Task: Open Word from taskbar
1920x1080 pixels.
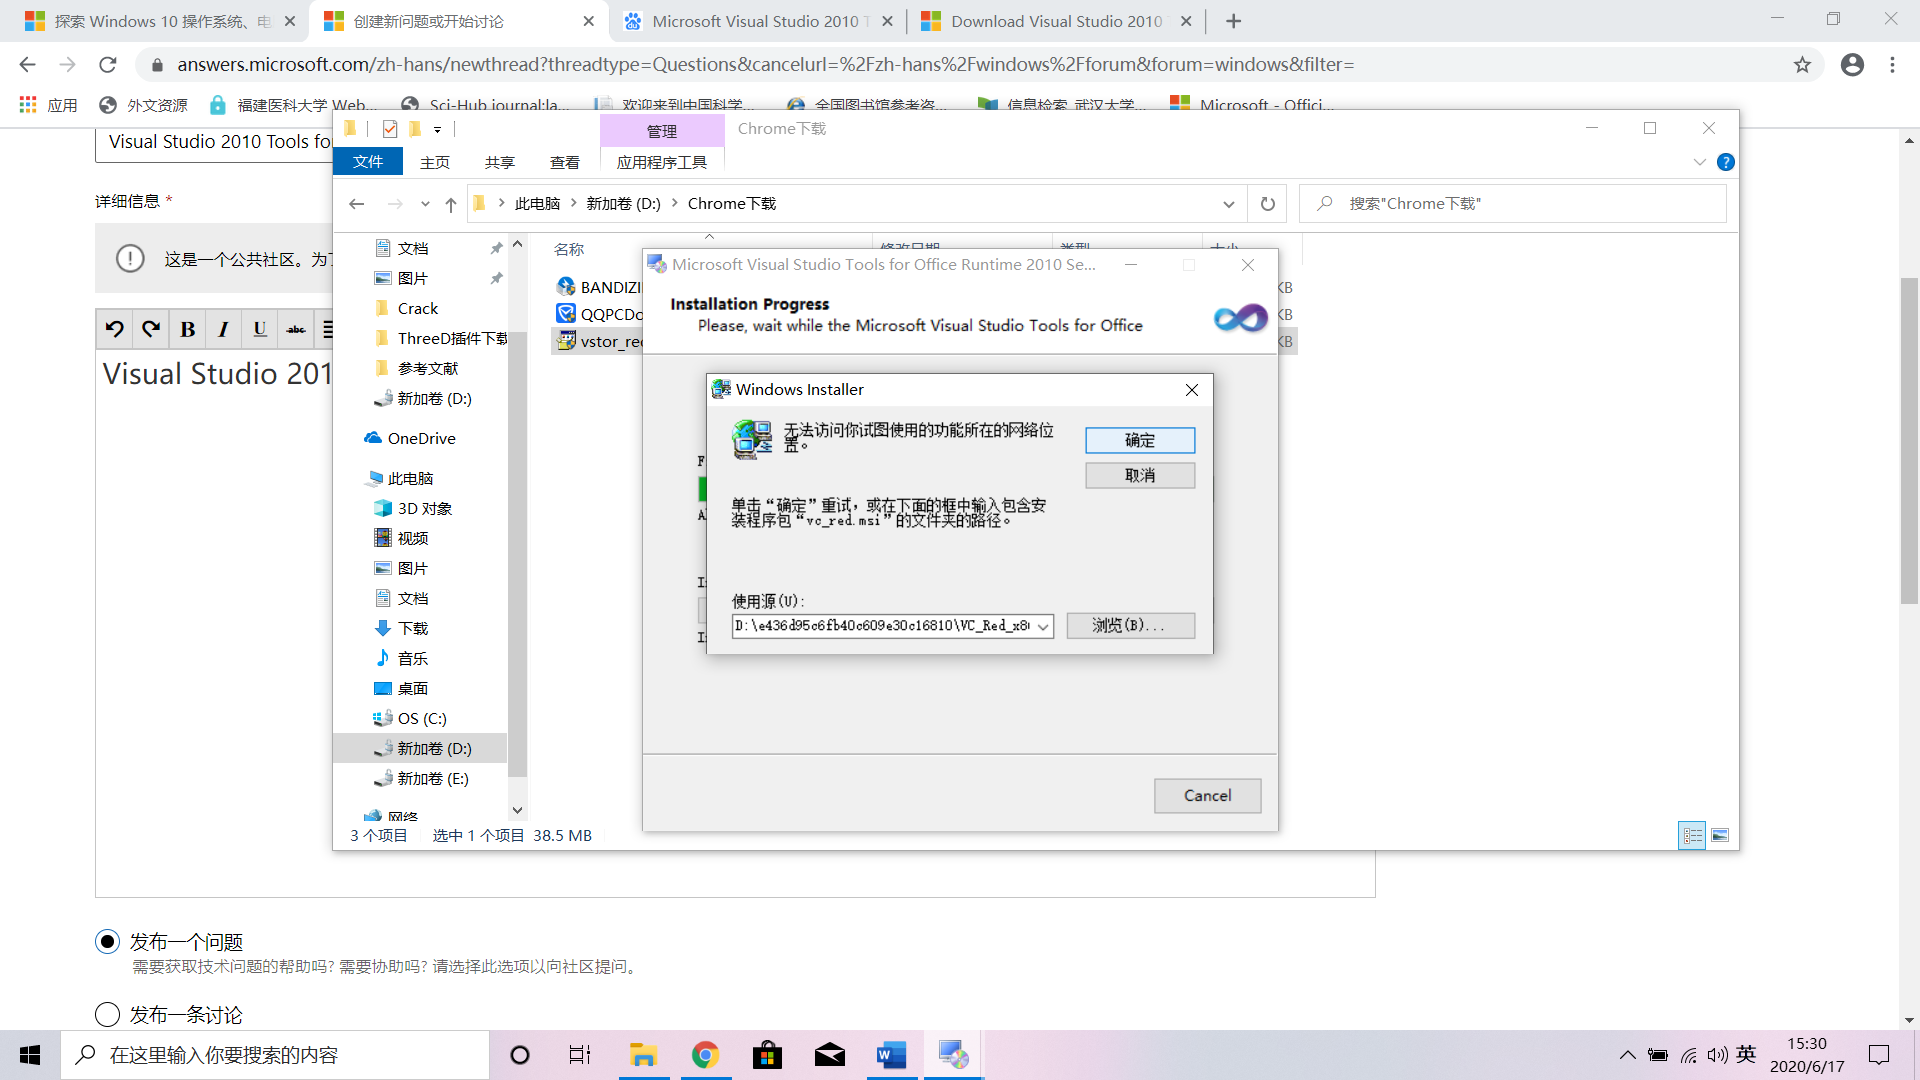Action: pos(891,1055)
